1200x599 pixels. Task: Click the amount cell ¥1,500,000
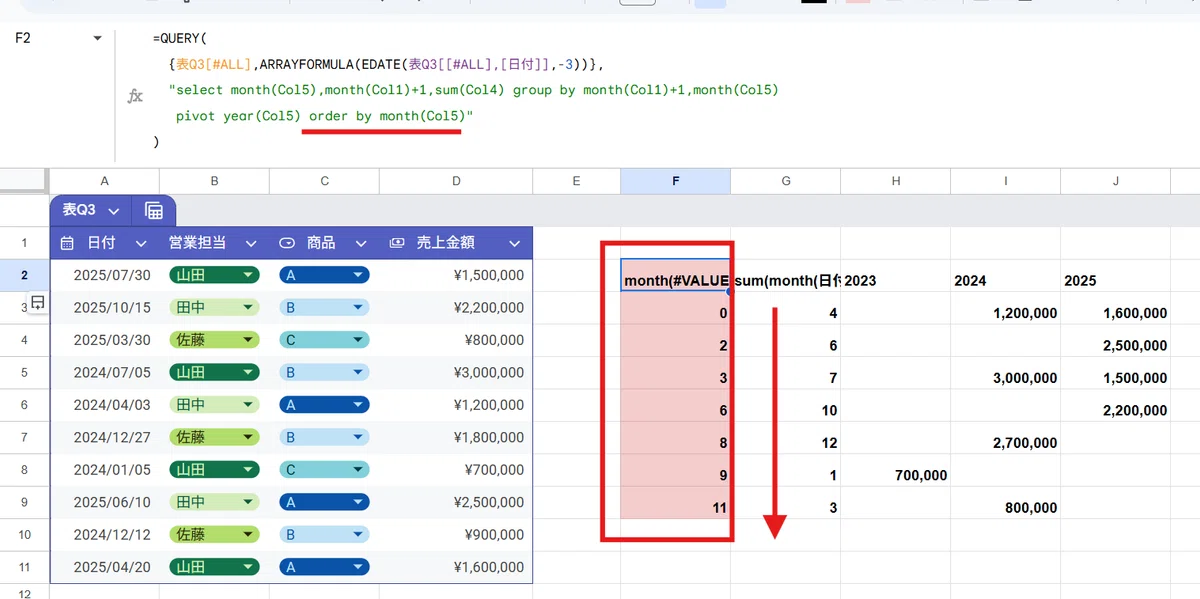[x=456, y=275]
